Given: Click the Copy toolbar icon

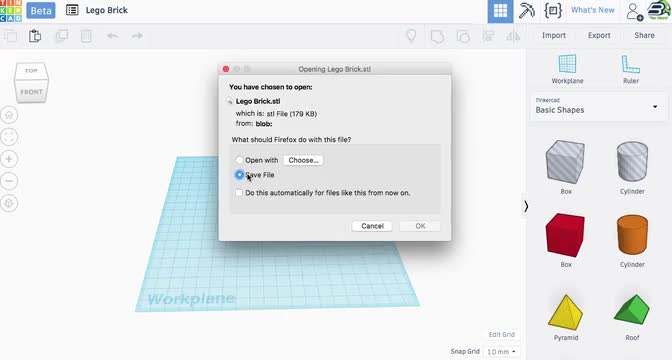Looking at the screenshot, I should (11, 36).
